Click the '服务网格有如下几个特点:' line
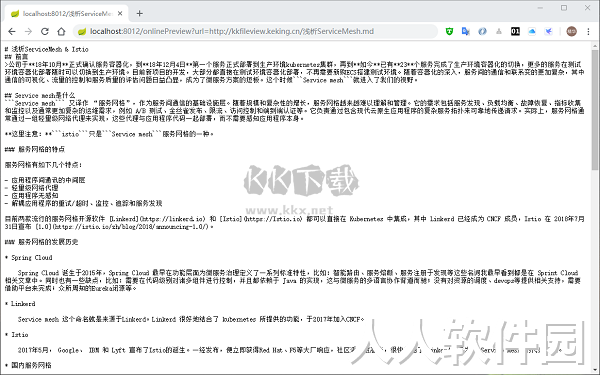 pos(43,165)
